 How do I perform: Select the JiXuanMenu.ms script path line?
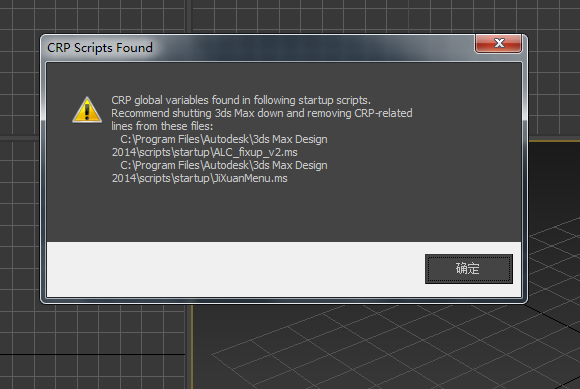click(x=200, y=178)
